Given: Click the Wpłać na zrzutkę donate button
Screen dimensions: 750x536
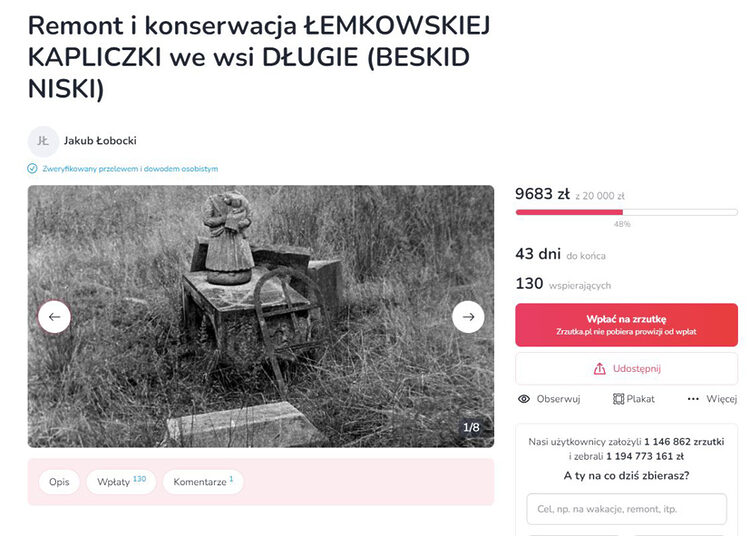Looking at the screenshot, I should [627, 325].
